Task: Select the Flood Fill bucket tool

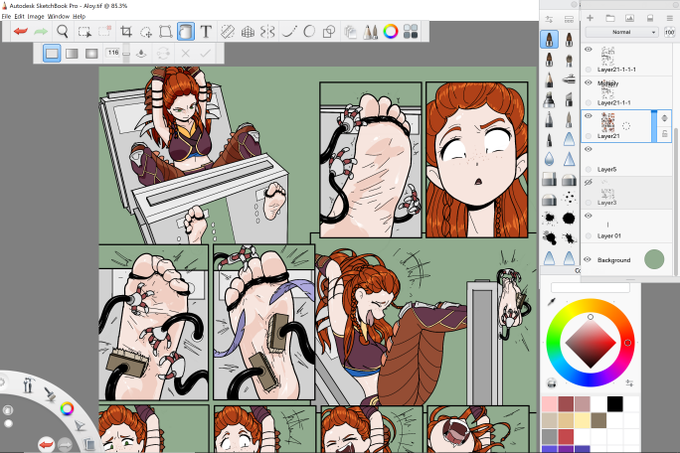Action: (x=186, y=32)
